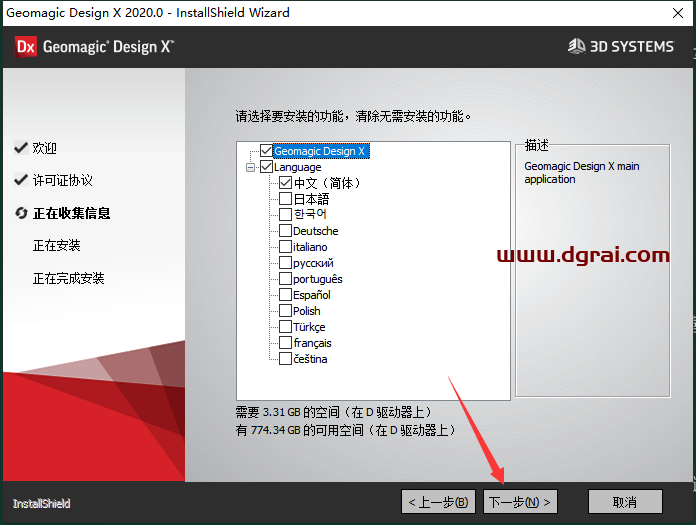Click the 3D Systems logo icon
Viewport: 696px width, 525px height.
click(577, 46)
